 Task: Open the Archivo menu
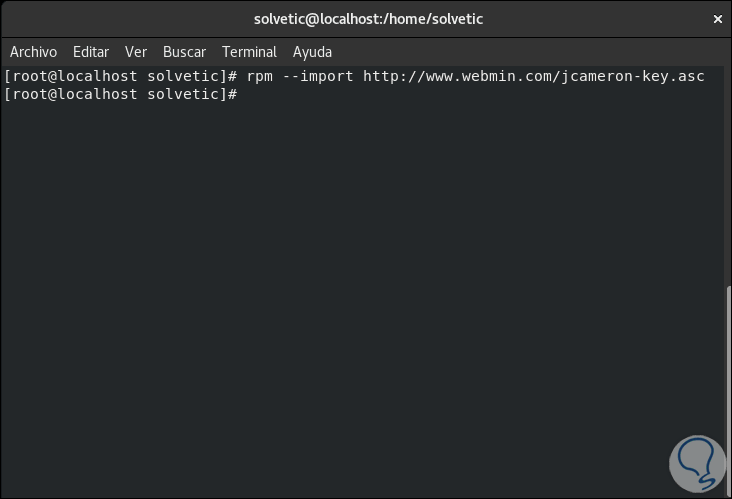pyautogui.click(x=33, y=52)
